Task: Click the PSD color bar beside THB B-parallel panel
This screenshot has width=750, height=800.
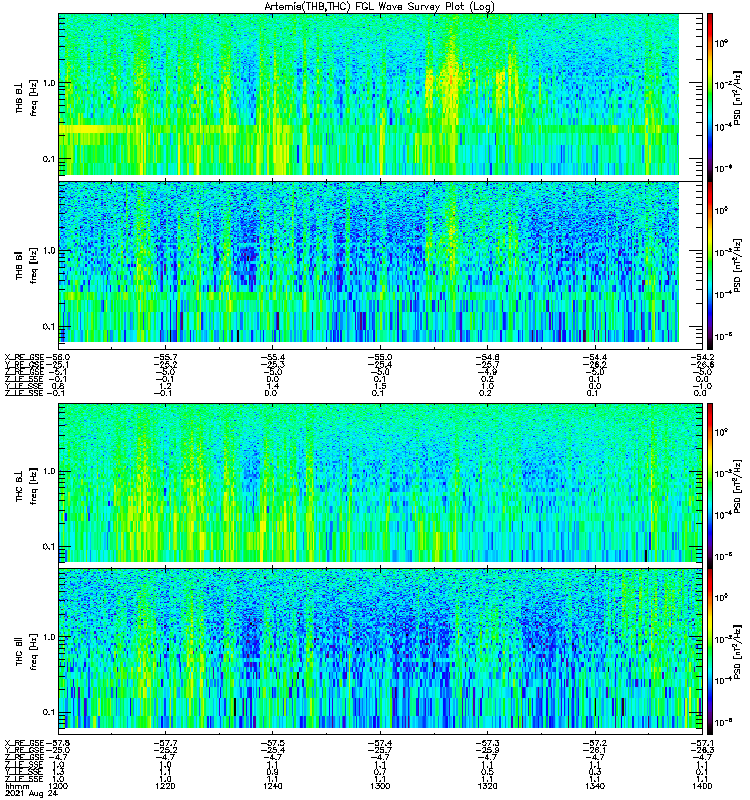Action: (710, 265)
